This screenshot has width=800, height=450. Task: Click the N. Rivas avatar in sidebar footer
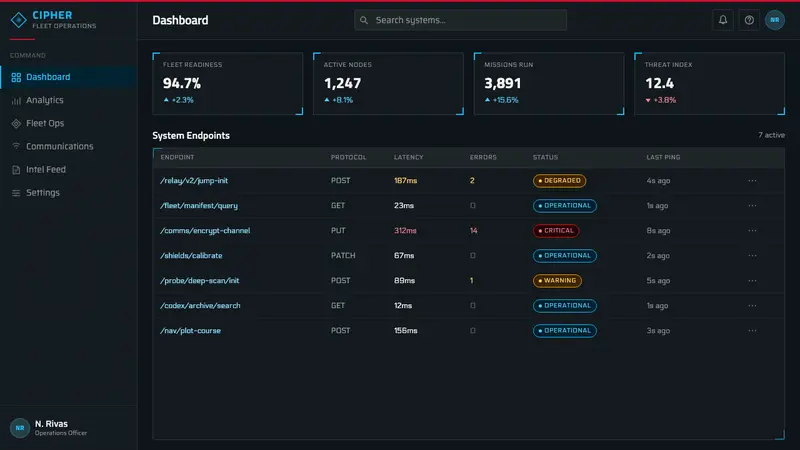pos(20,428)
